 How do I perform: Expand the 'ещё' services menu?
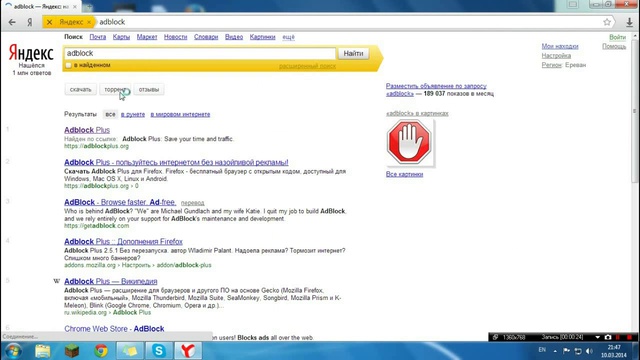click(288, 37)
